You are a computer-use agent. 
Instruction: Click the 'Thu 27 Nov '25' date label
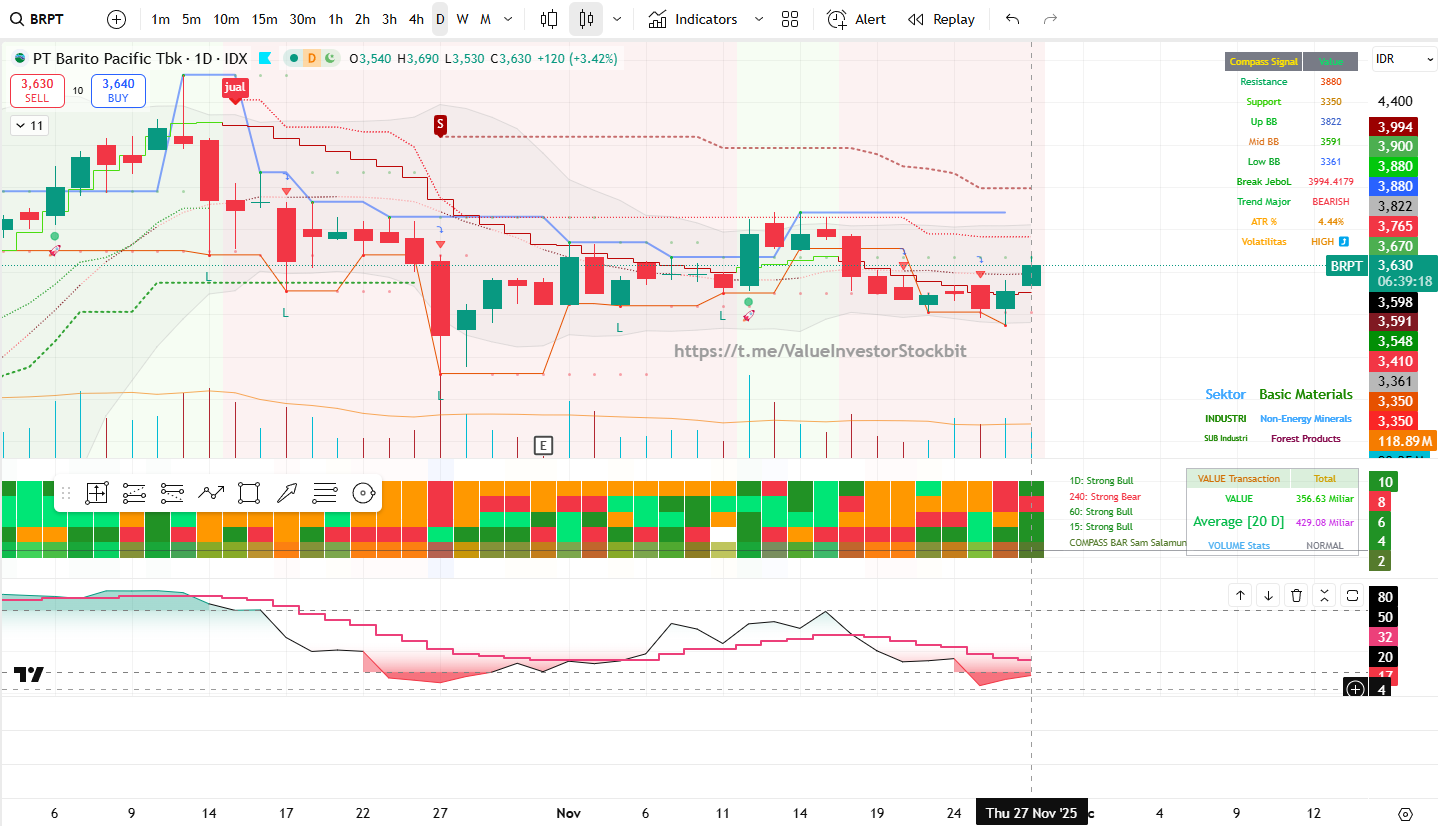(x=1032, y=813)
